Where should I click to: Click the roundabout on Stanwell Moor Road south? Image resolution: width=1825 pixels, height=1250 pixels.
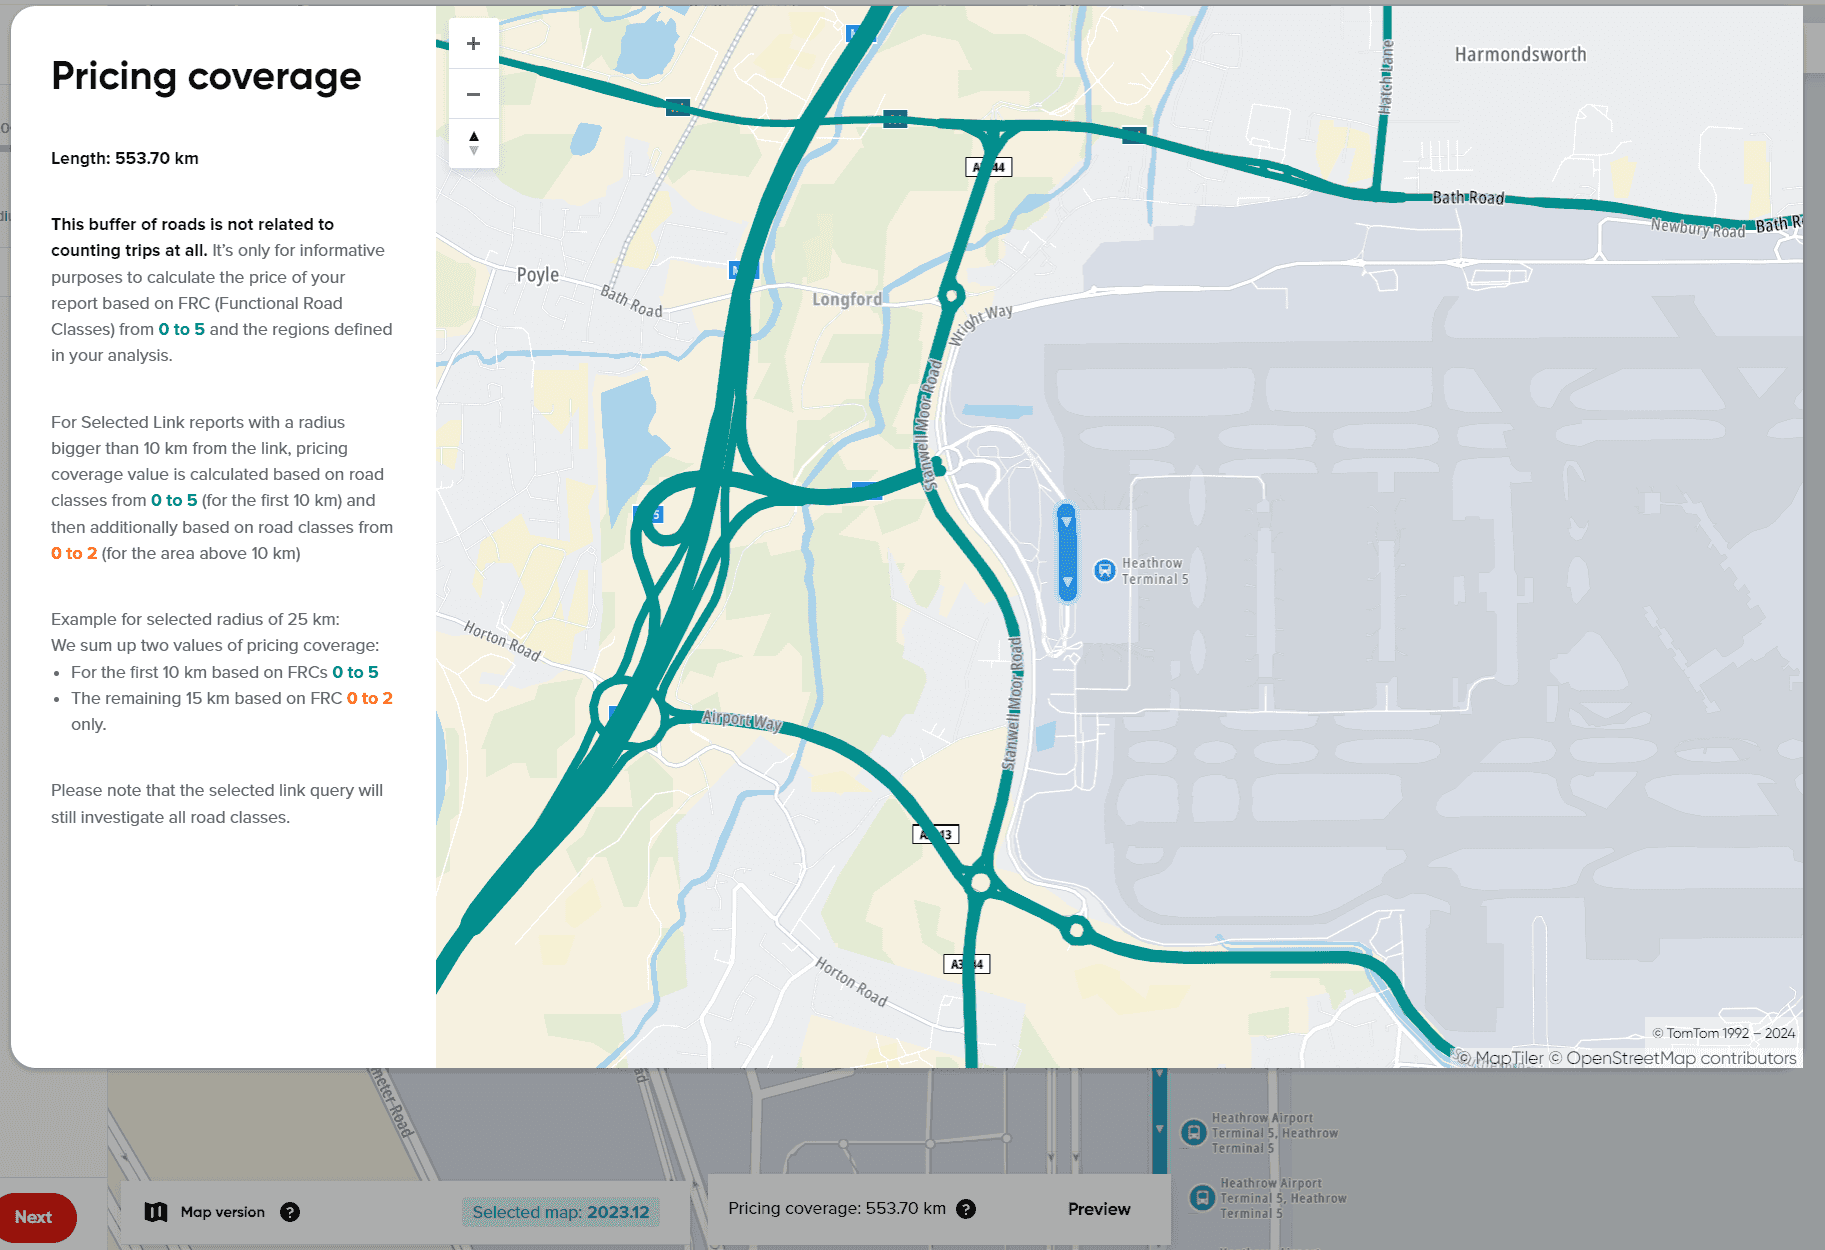pos(980,882)
